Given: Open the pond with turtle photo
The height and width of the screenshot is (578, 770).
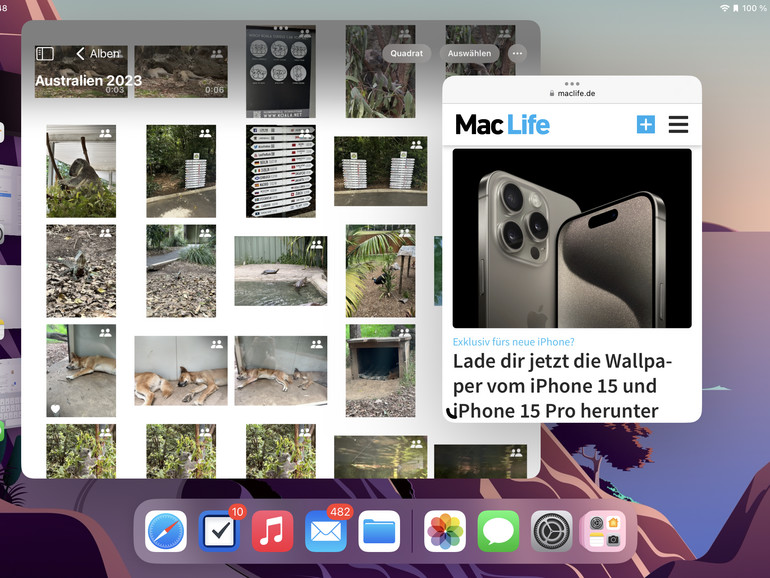Looking at the screenshot, I should [281, 271].
